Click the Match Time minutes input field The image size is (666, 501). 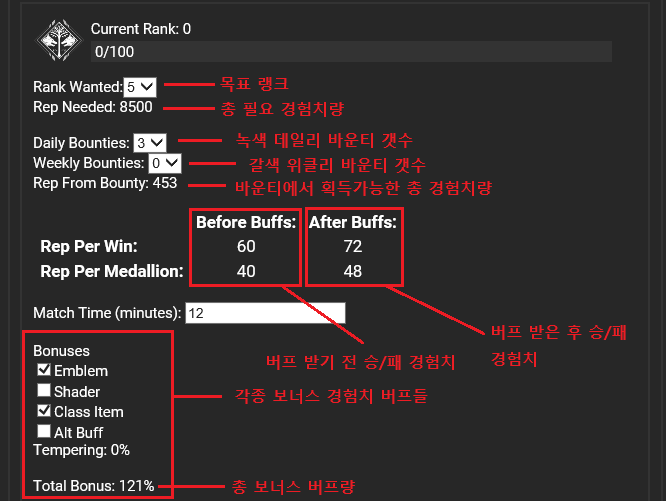(x=265, y=313)
